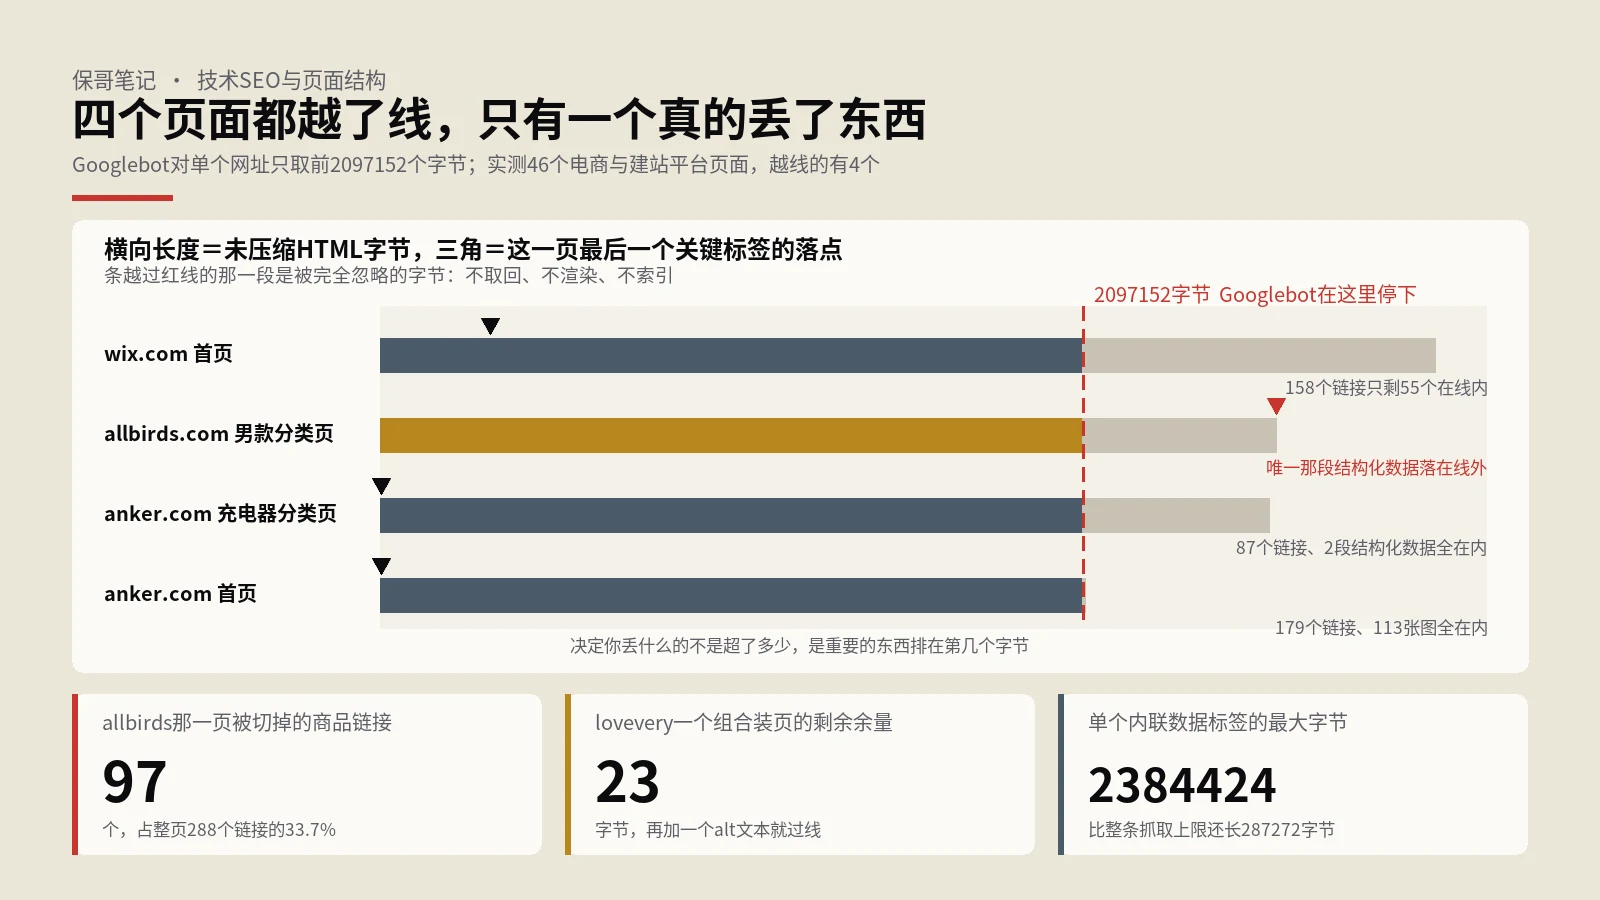Viewport: 1600px width, 900px height.
Task: Click the row label "anker.com 充电器分类页"
Action: tap(220, 514)
